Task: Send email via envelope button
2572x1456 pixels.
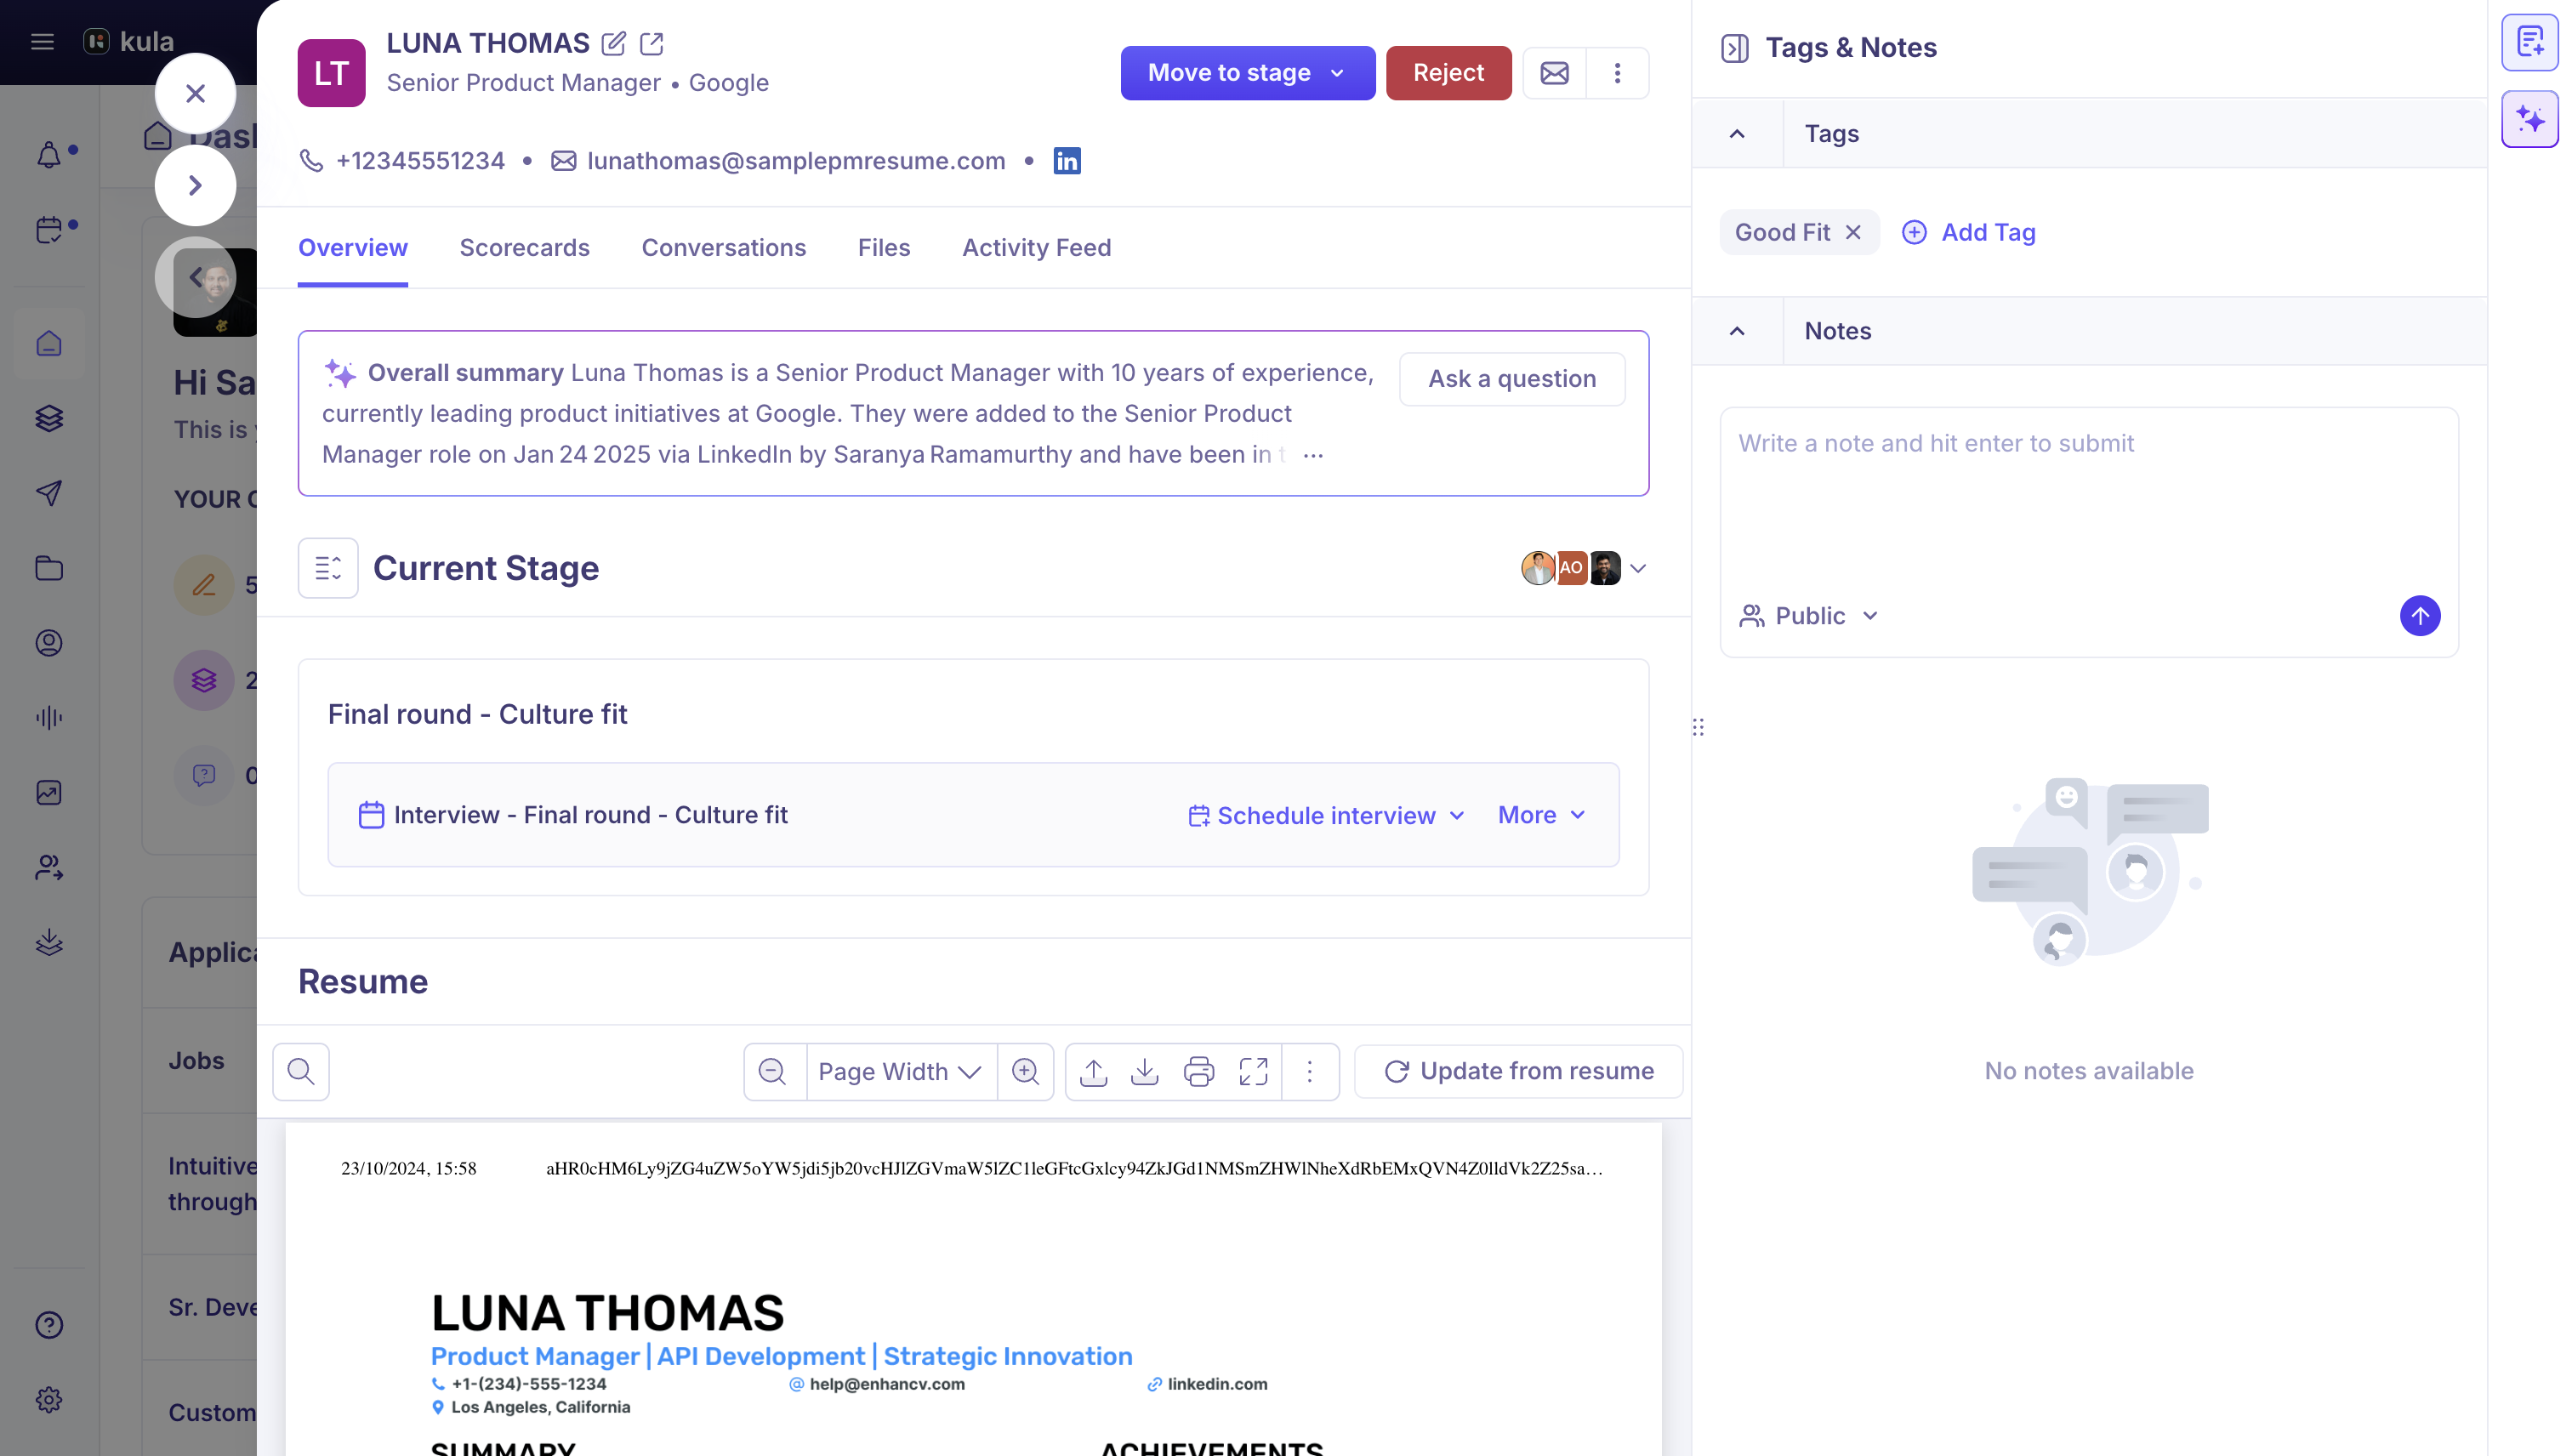Action: point(1554,73)
